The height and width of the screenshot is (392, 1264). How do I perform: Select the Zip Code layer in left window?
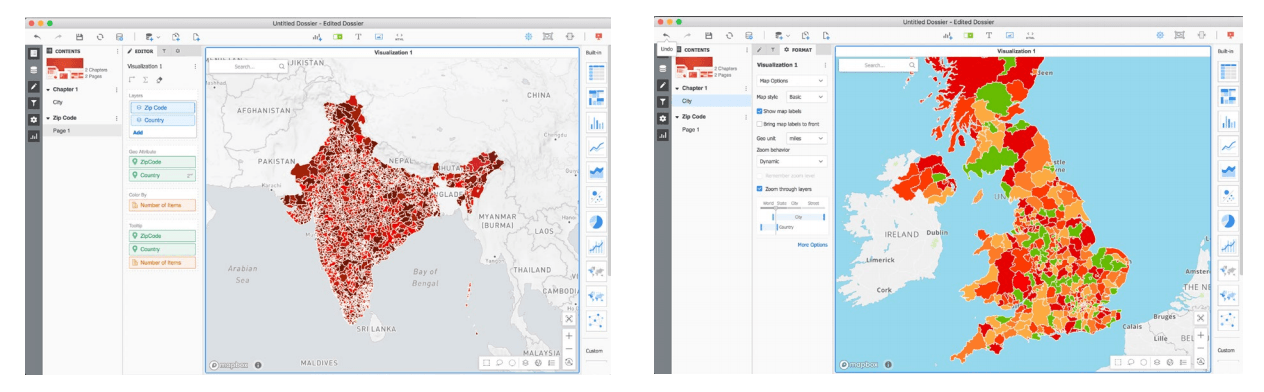pyautogui.click(x=162, y=107)
